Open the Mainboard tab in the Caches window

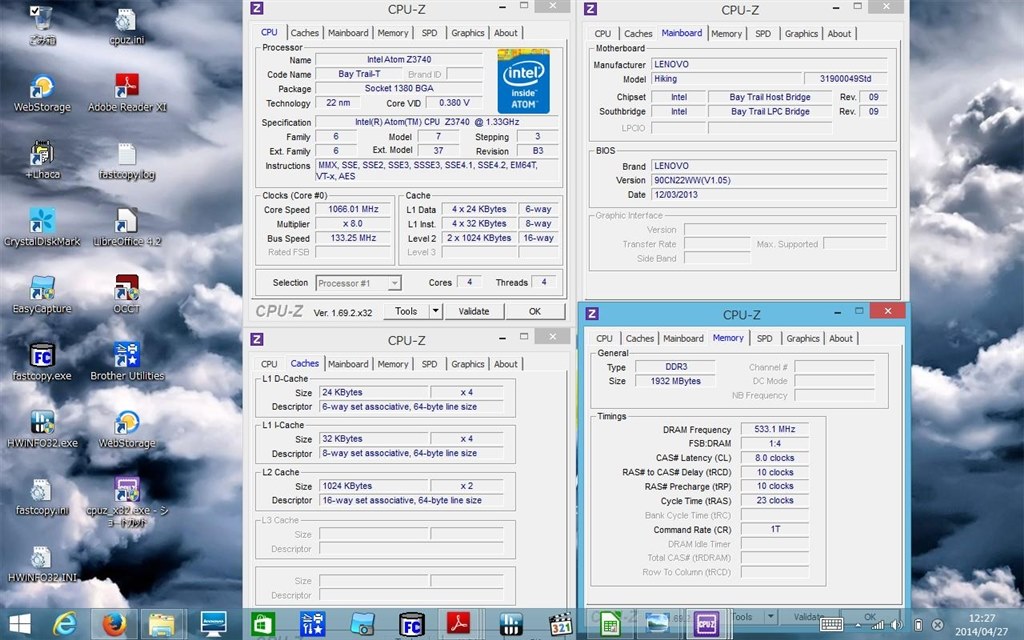pyautogui.click(x=348, y=364)
